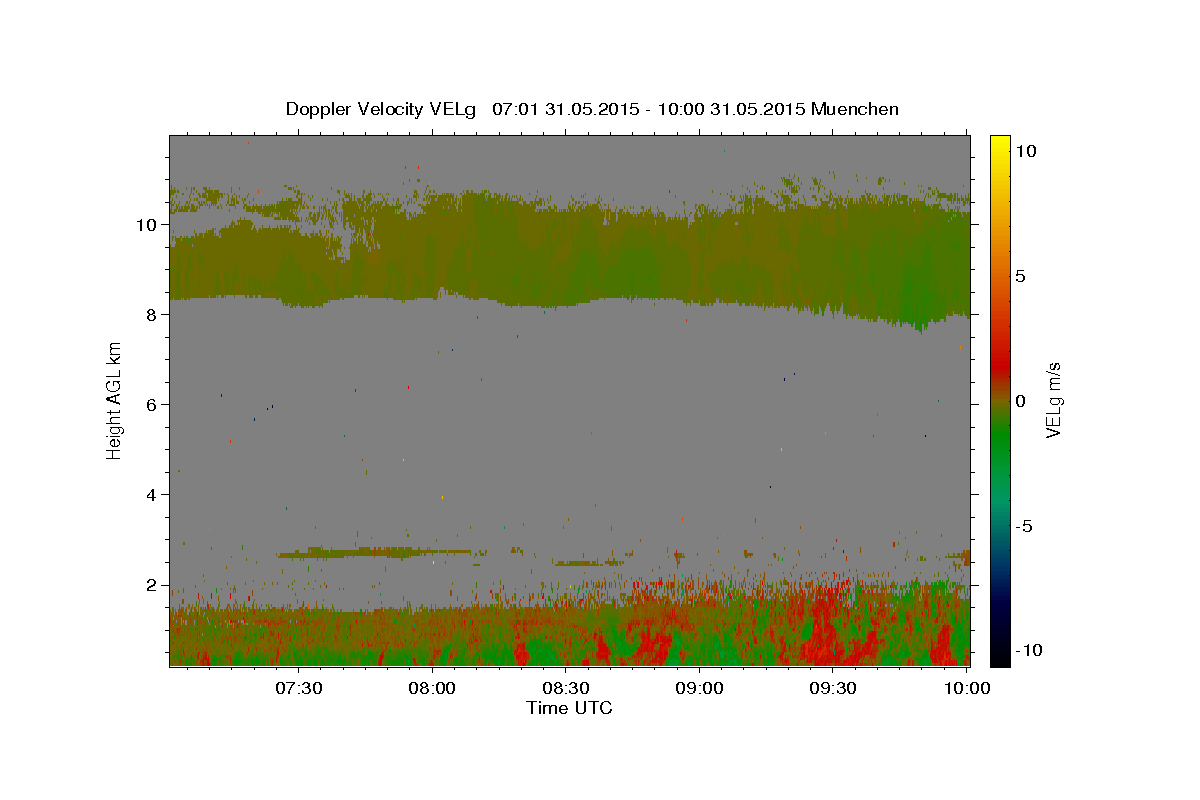Select the 09:00 time tick label

click(700, 688)
